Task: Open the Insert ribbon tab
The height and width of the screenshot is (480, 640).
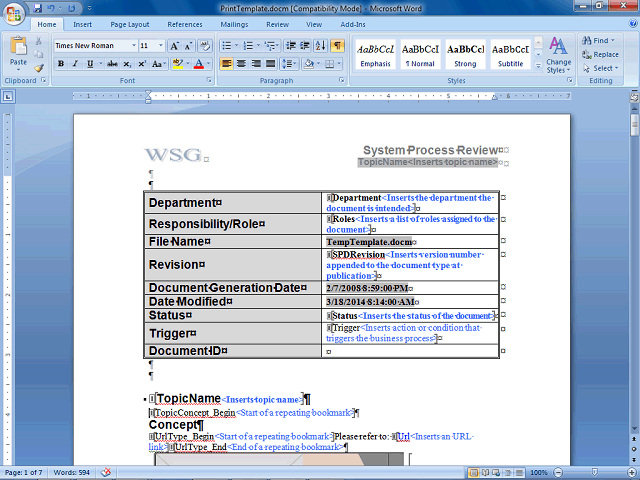Action: [x=82, y=24]
